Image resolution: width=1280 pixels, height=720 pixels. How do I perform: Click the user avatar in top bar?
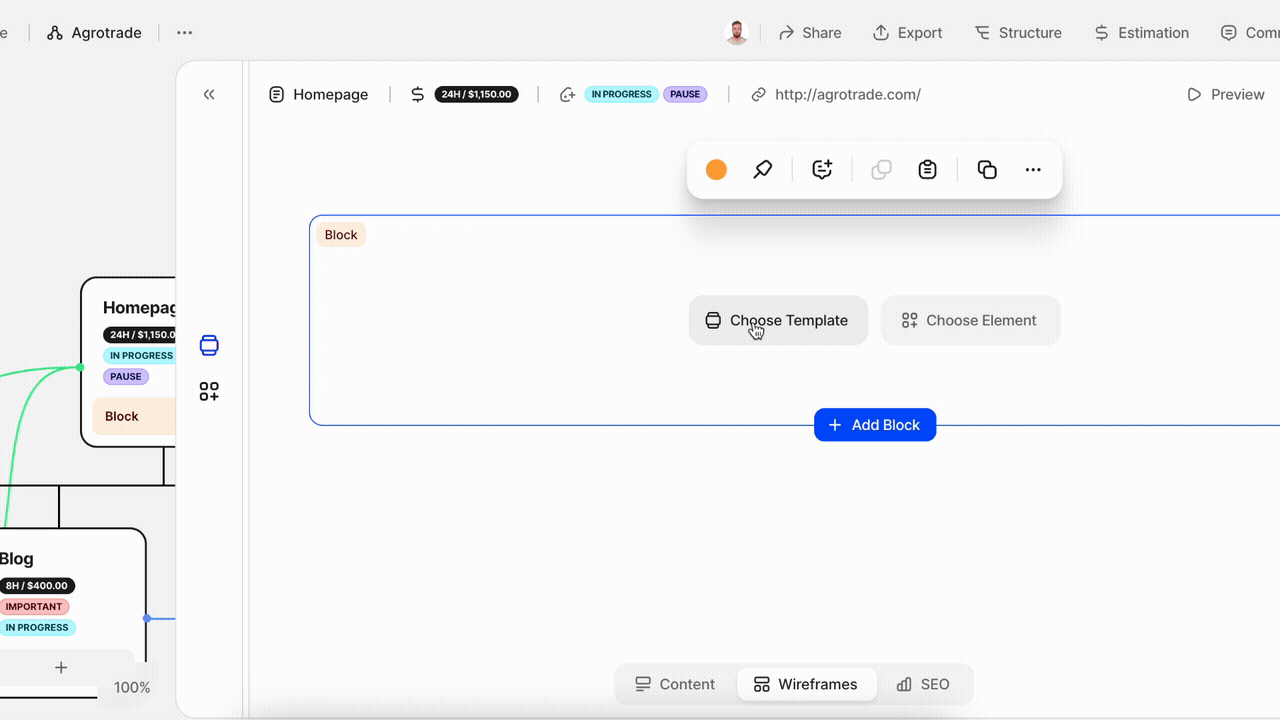pyautogui.click(x=737, y=33)
